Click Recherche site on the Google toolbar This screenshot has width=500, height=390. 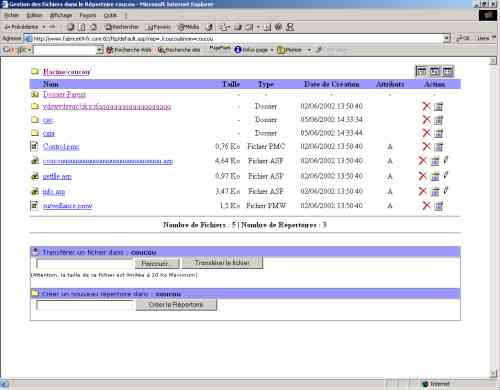[179, 50]
